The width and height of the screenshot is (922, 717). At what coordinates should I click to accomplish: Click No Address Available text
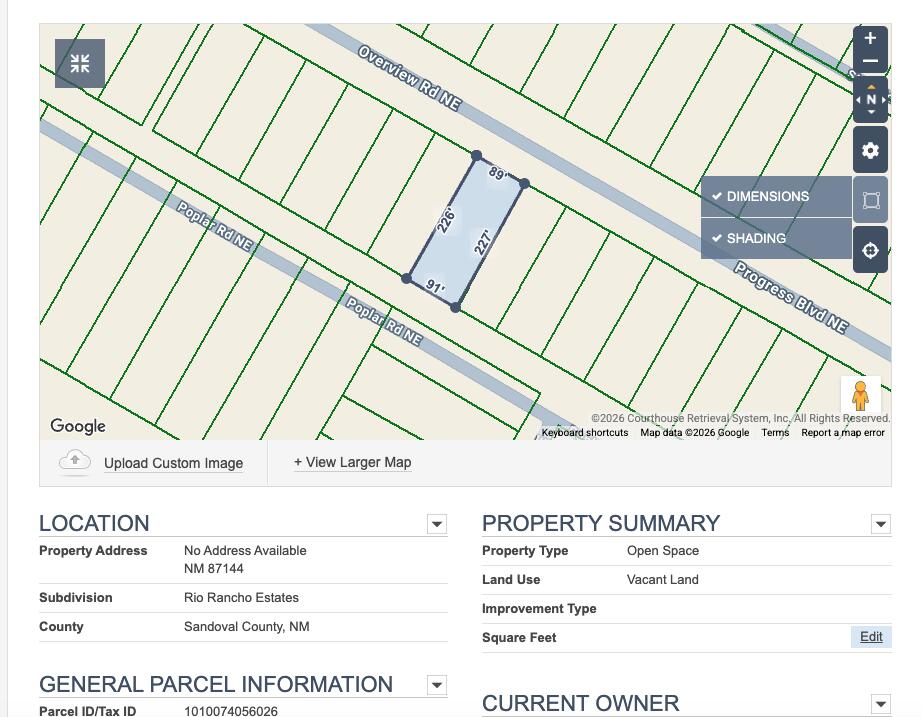tap(245, 551)
